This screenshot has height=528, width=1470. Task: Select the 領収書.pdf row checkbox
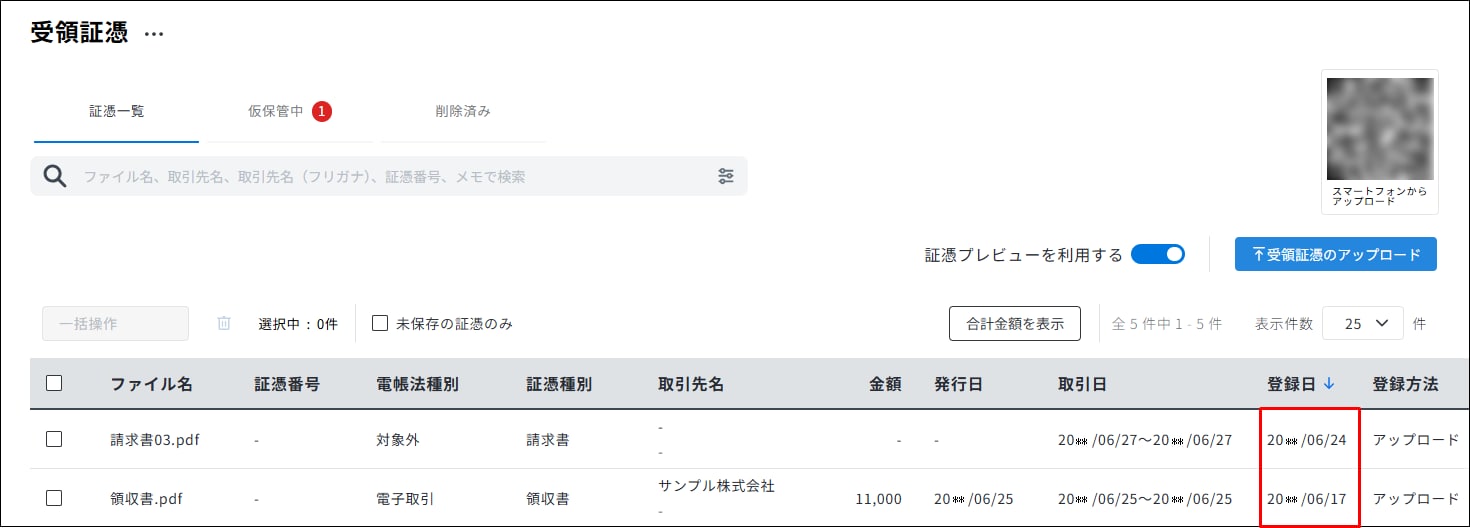(x=54, y=497)
